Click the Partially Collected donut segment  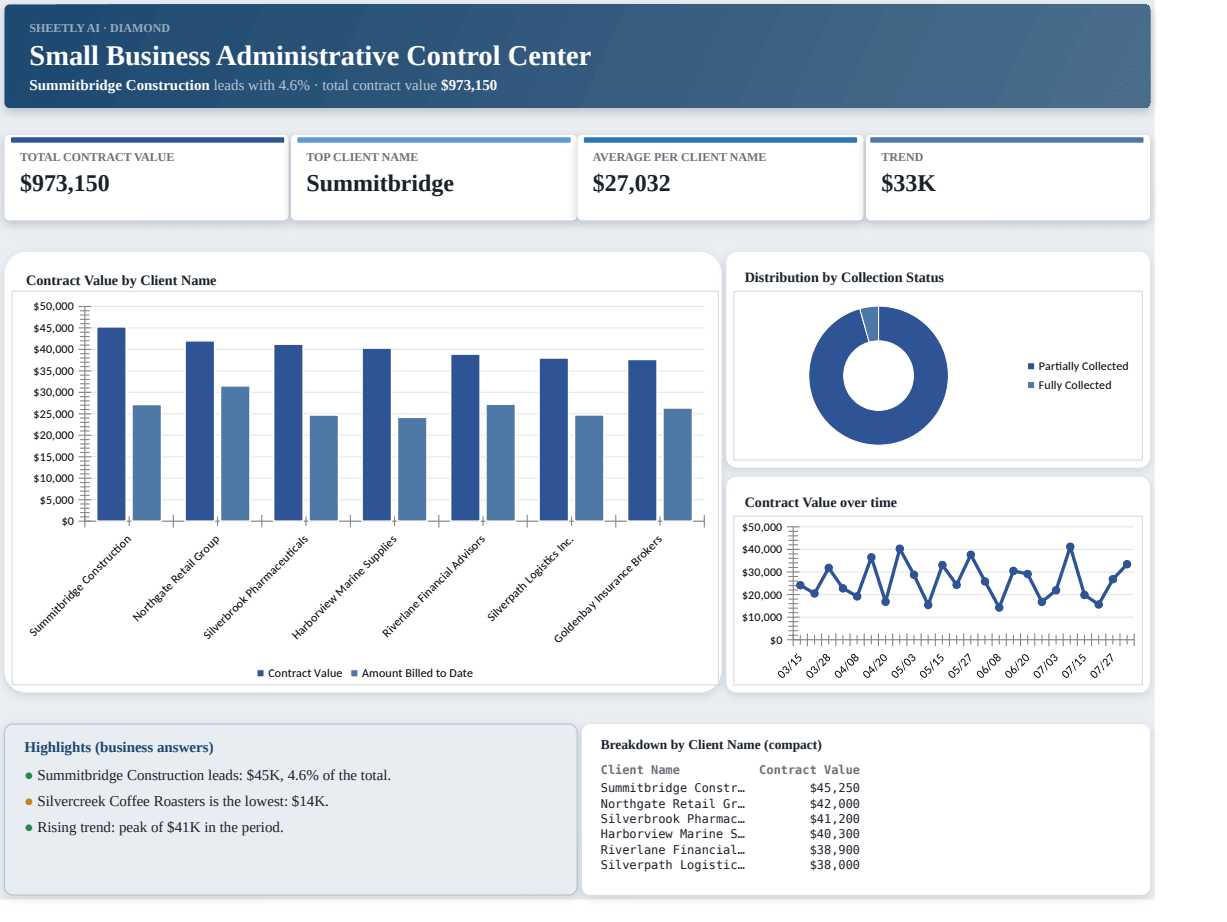click(878, 425)
